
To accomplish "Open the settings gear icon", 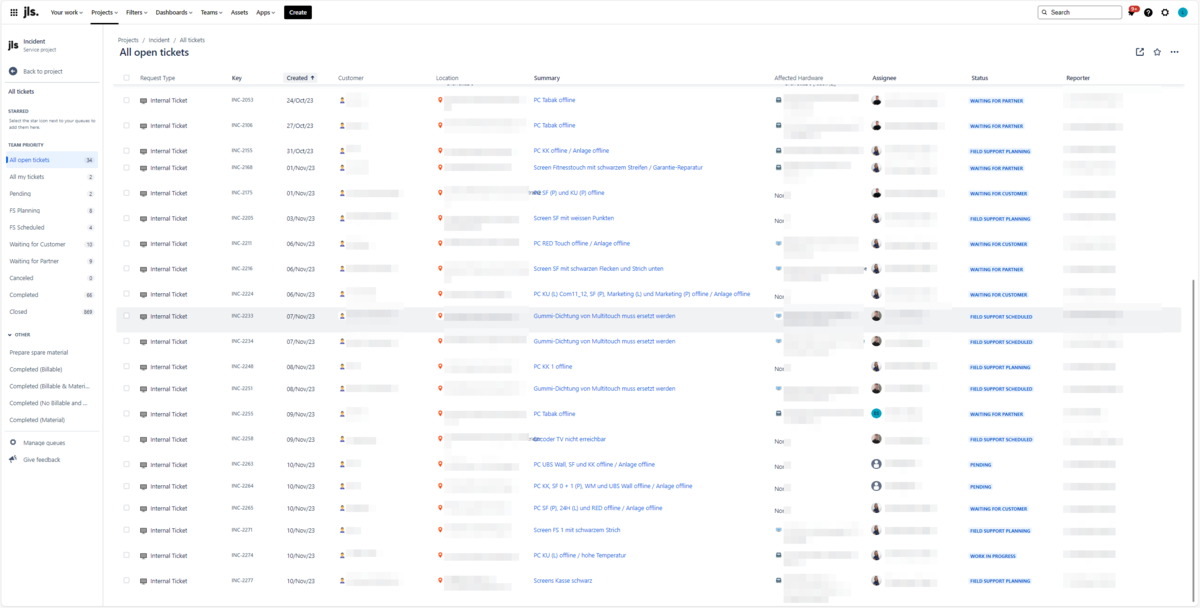I will pyautogui.click(x=1165, y=13).
